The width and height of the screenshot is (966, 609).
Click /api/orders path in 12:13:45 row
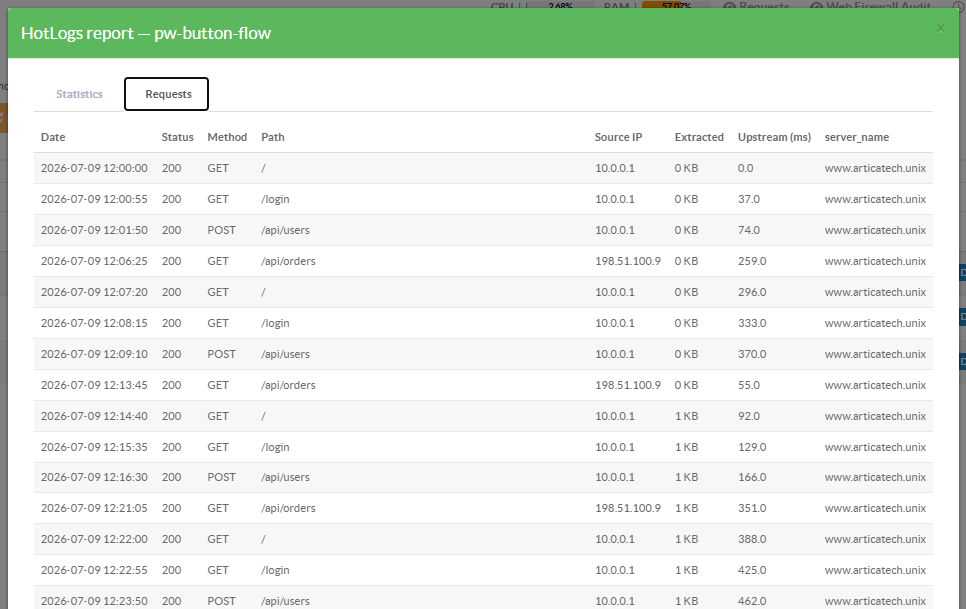[x=288, y=385]
